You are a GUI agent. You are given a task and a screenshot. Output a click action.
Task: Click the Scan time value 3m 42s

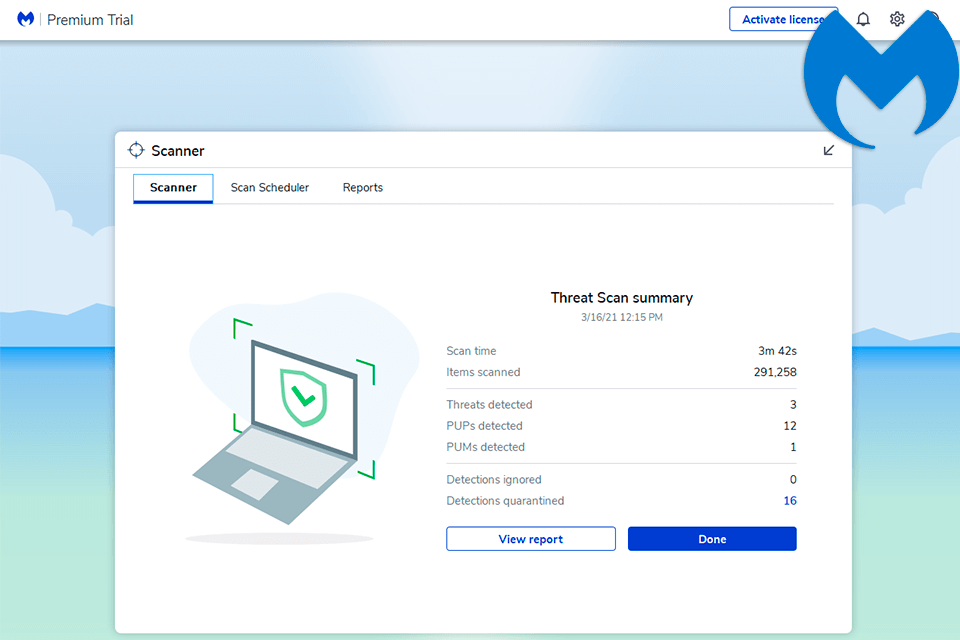(x=777, y=351)
